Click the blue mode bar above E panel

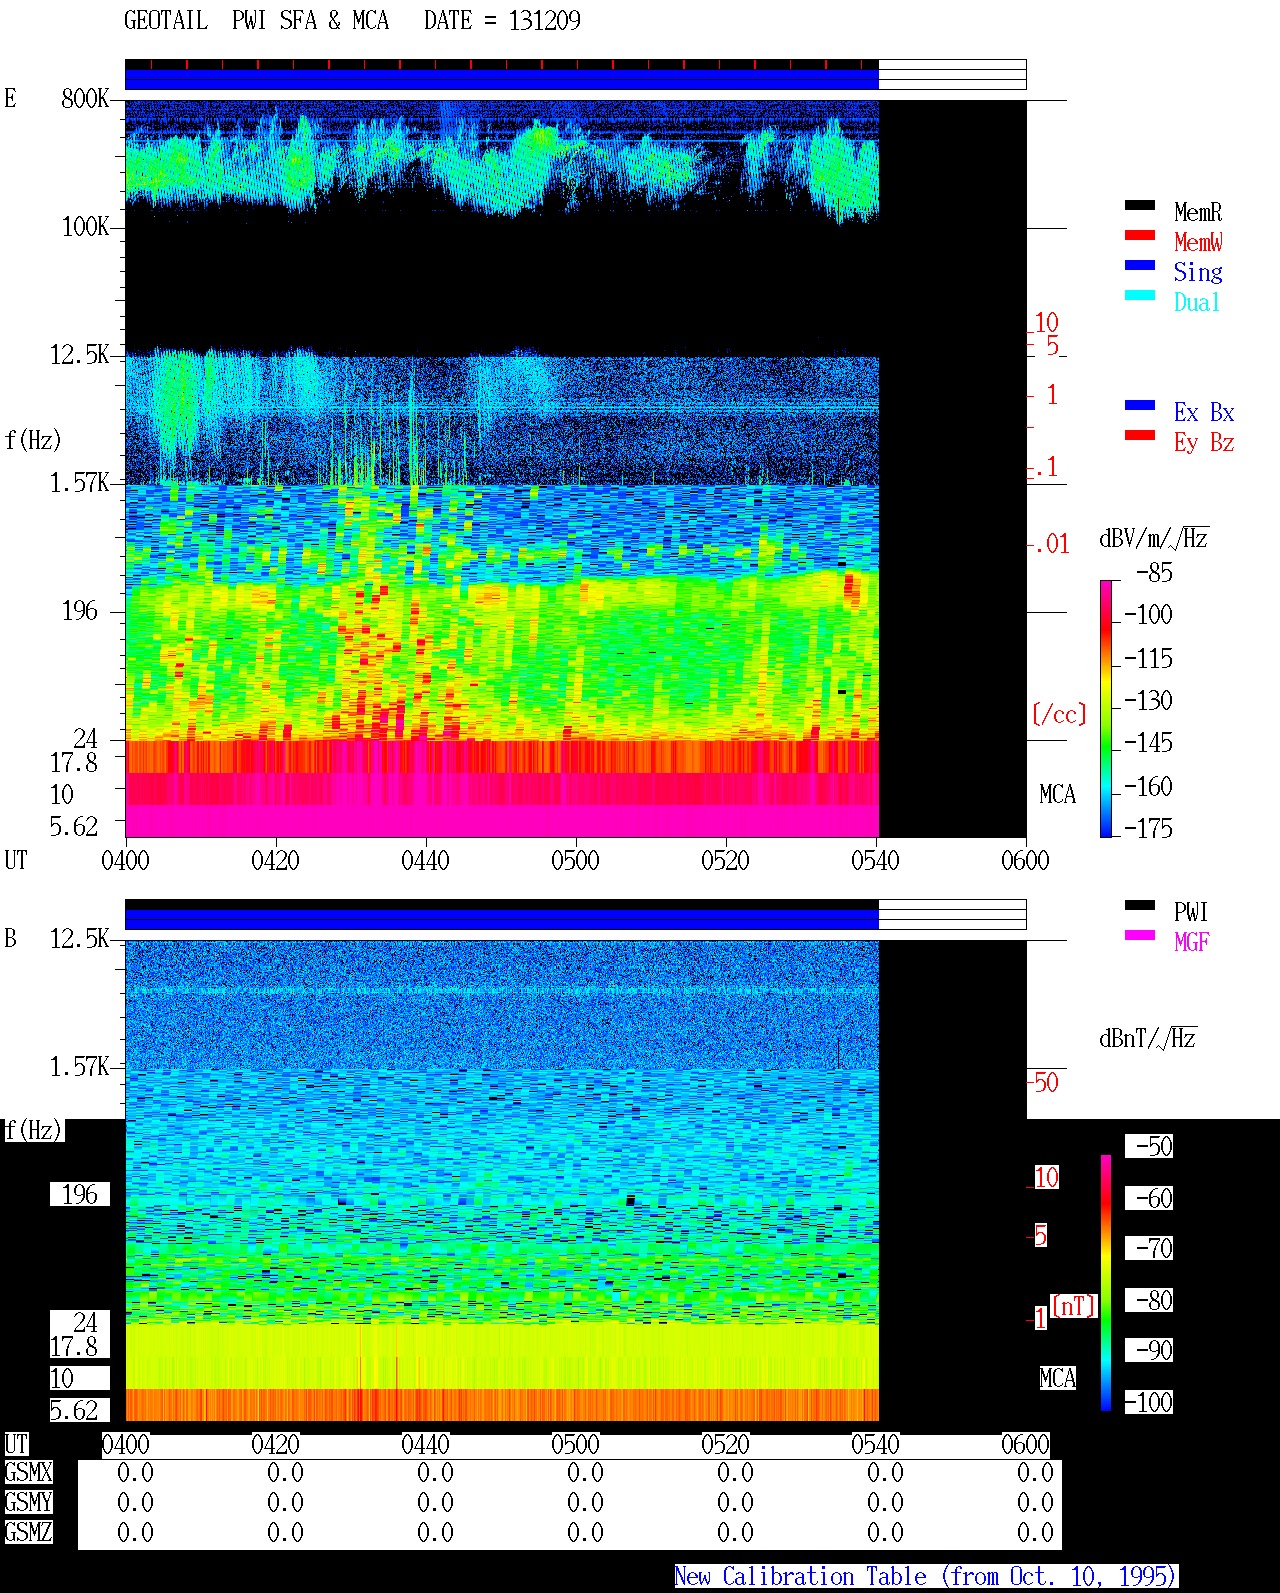point(502,79)
